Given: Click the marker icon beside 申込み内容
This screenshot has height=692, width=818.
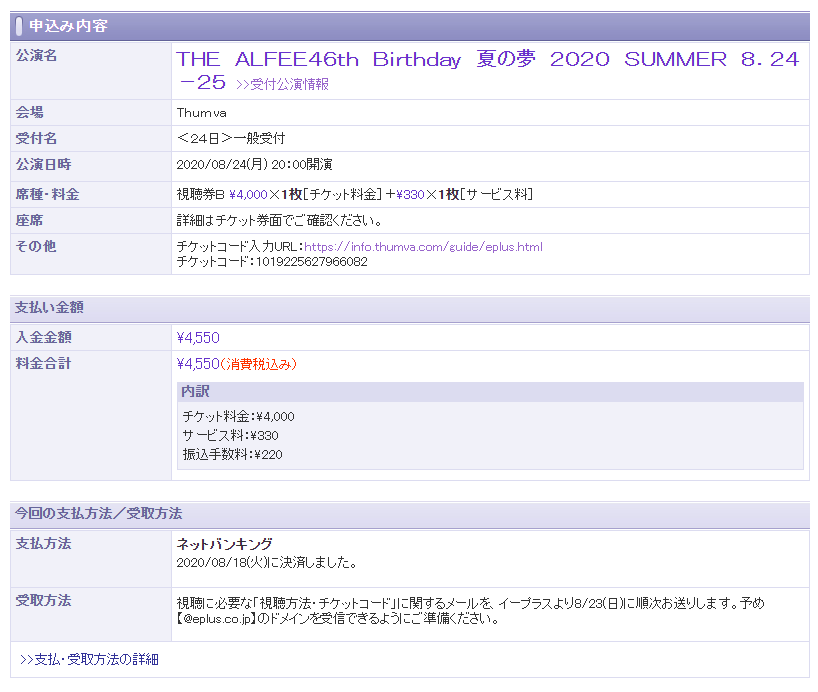Looking at the screenshot, I should pos(19,26).
